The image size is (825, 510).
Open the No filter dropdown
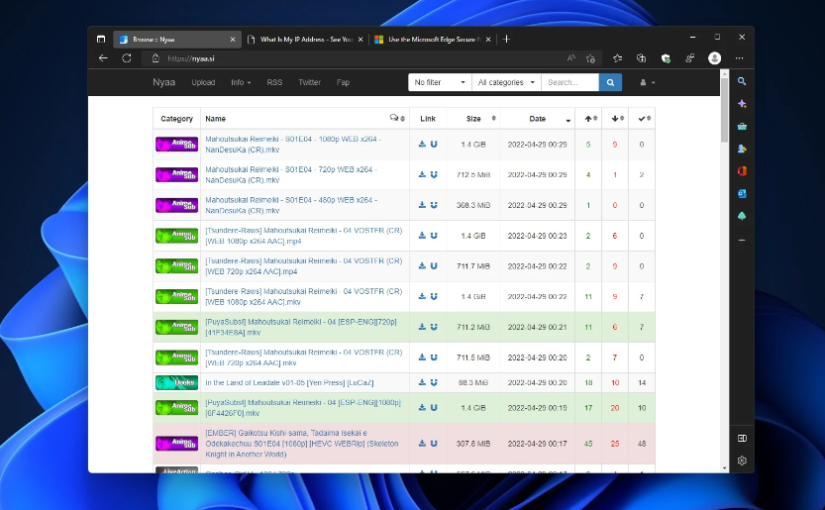(x=440, y=83)
